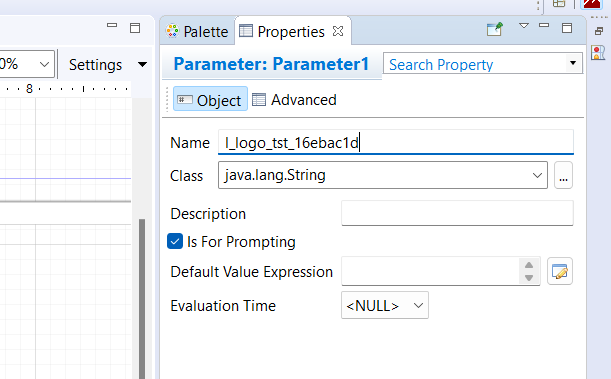This screenshot has height=379, width=611.
Task: Uncheck the Is For Prompting checkbox
Action: point(175,242)
